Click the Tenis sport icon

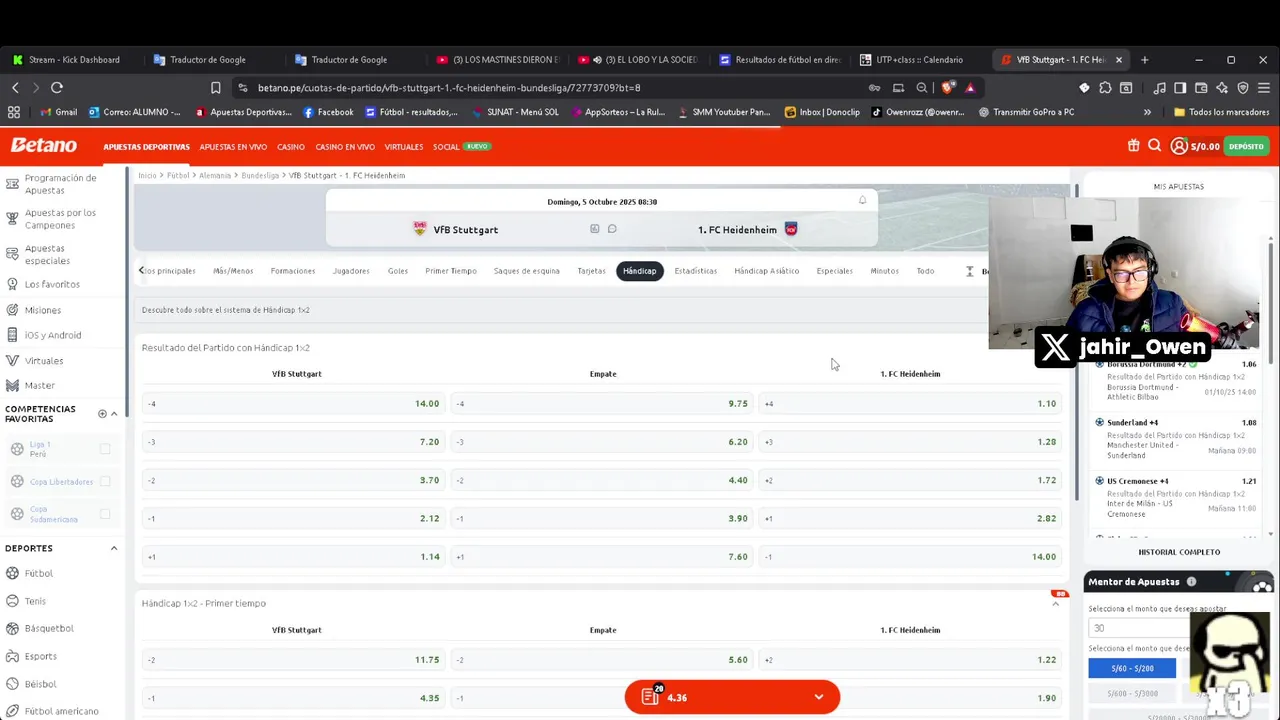pyautogui.click(x=12, y=601)
